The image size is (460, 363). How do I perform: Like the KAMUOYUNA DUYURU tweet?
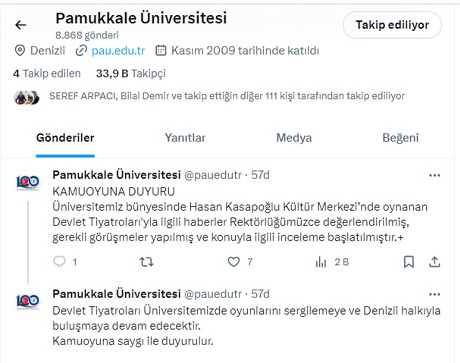click(x=234, y=262)
